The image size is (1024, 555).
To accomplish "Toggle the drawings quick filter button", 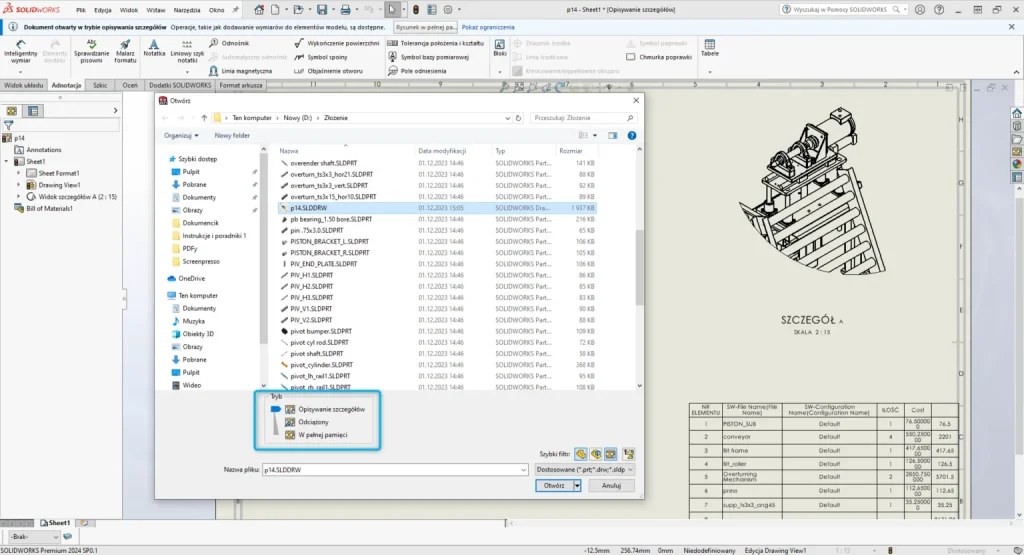I will click(611, 454).
